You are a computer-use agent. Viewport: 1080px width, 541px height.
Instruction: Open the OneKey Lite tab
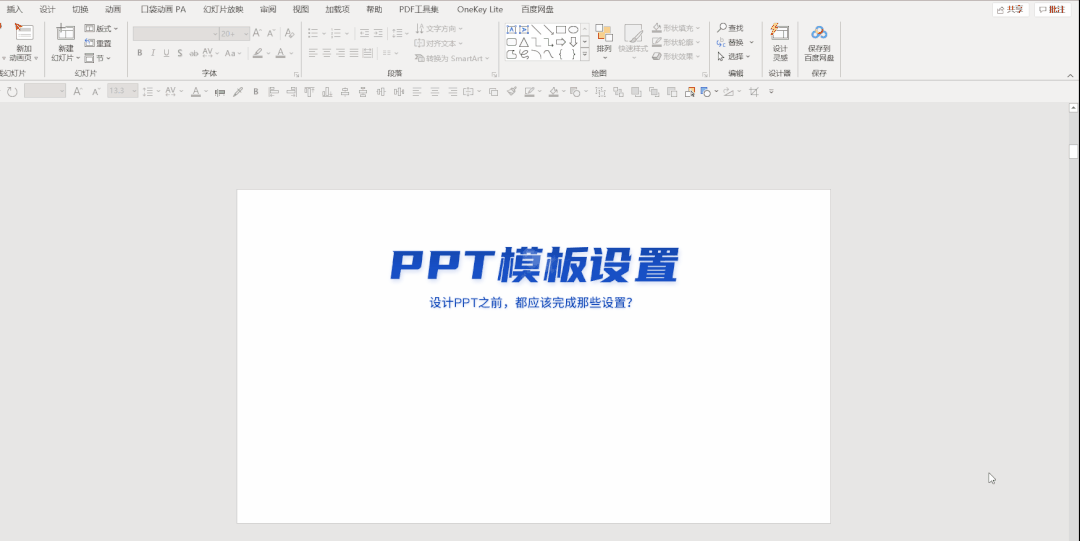tap(480, 9)
